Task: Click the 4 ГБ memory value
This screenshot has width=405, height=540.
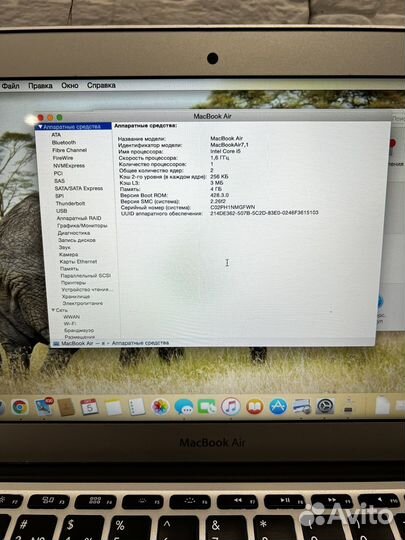Action: (x=216, y=189)
